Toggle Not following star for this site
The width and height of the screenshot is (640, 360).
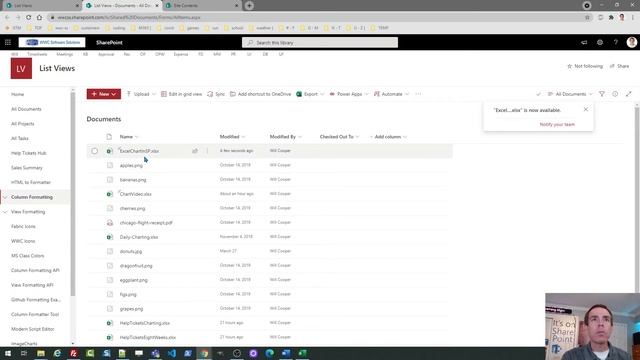point(585,66)
